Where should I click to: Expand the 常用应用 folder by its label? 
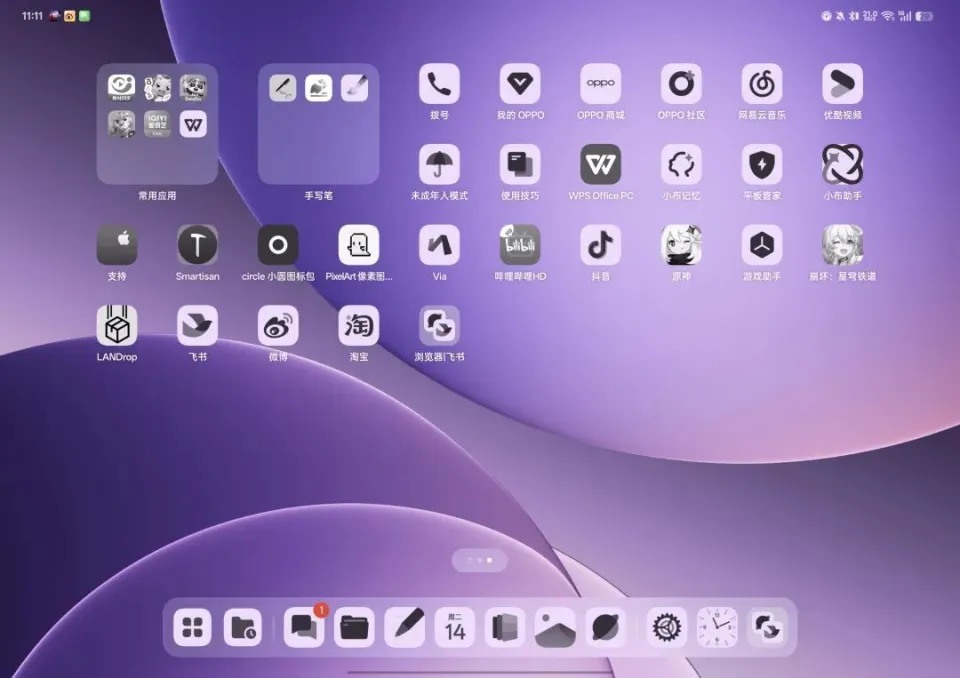tap(157, 196)
